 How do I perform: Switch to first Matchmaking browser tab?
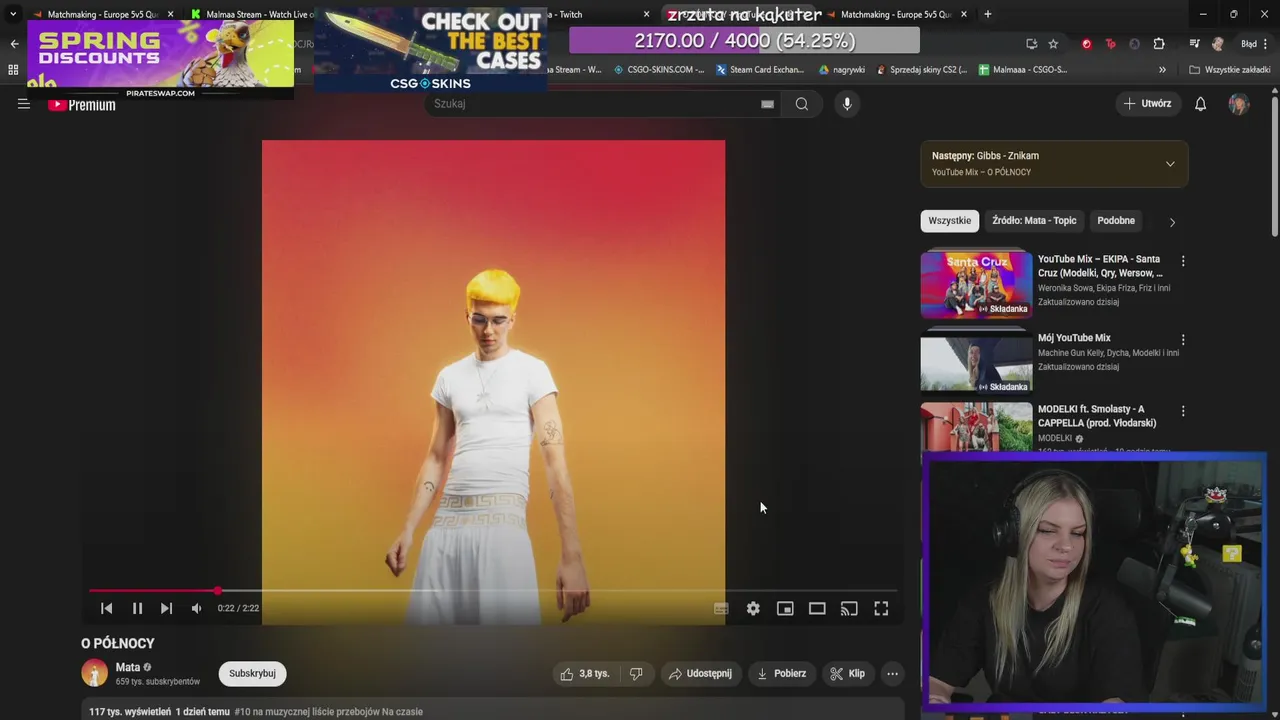pos(101,14)
